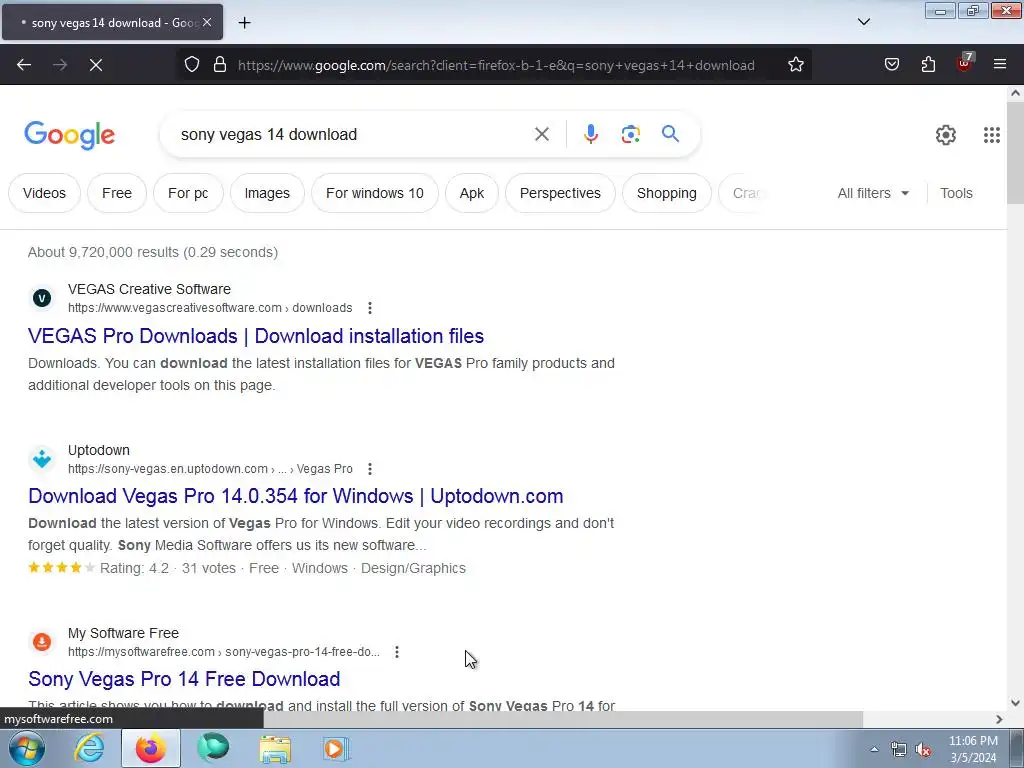Open Firefox application hamburger menu
Screen dimensions: 1024x768
1000,65
